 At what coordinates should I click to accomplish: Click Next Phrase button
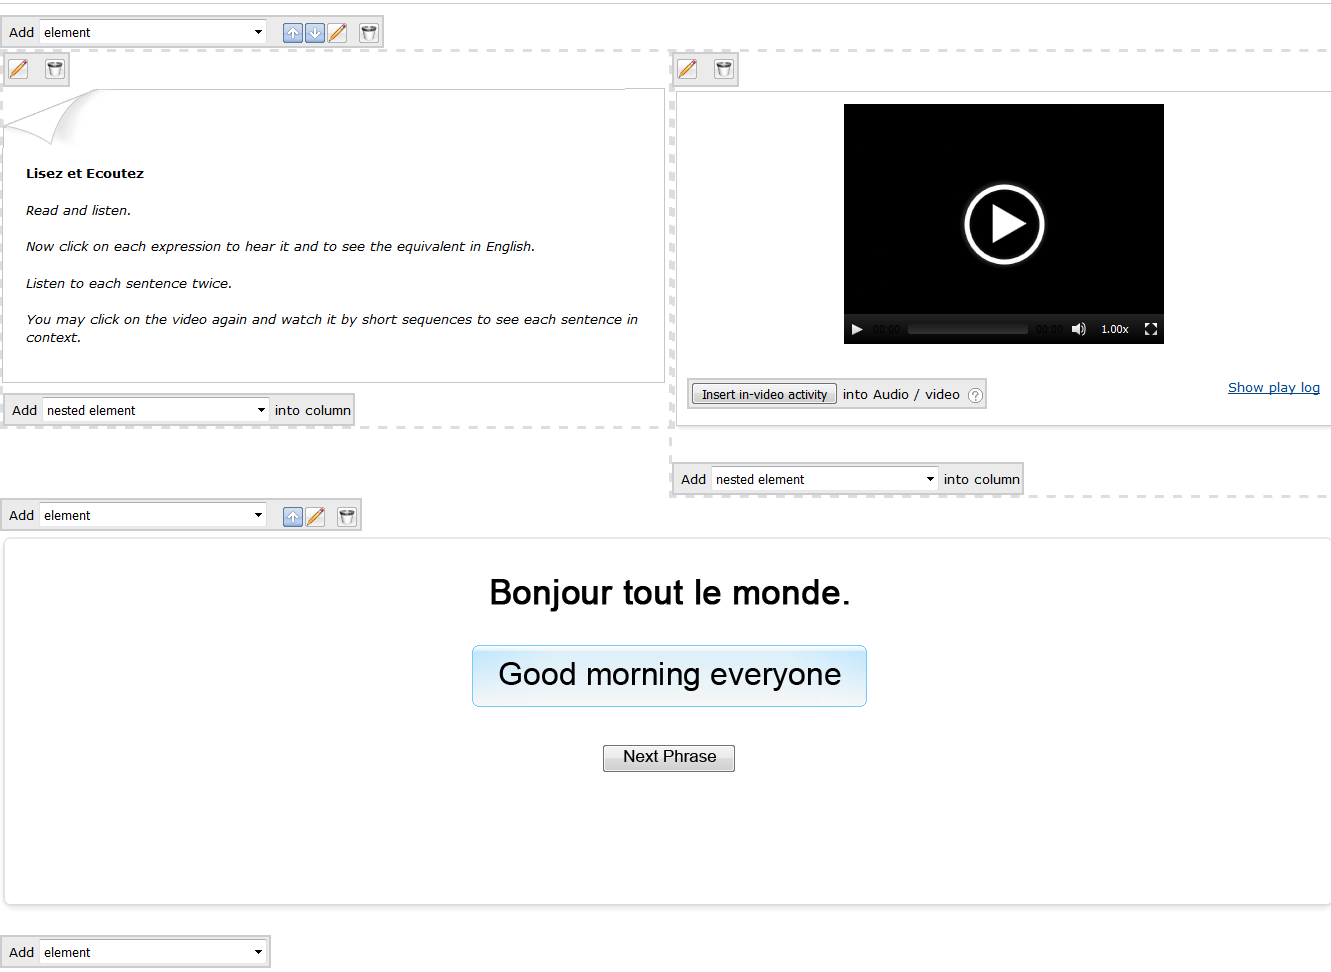pyautogui.click(x=669, y=757)
